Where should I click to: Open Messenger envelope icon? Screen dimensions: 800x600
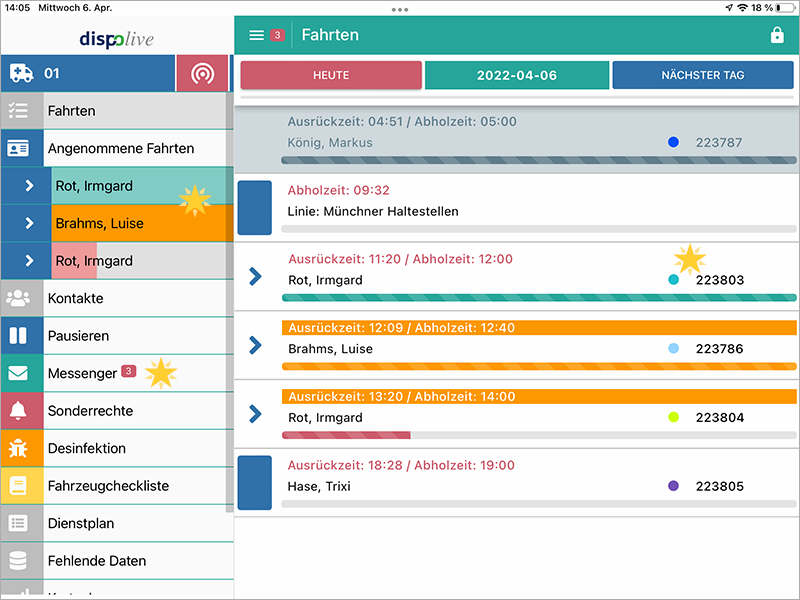pyautogui.click(x=19, y=374)
